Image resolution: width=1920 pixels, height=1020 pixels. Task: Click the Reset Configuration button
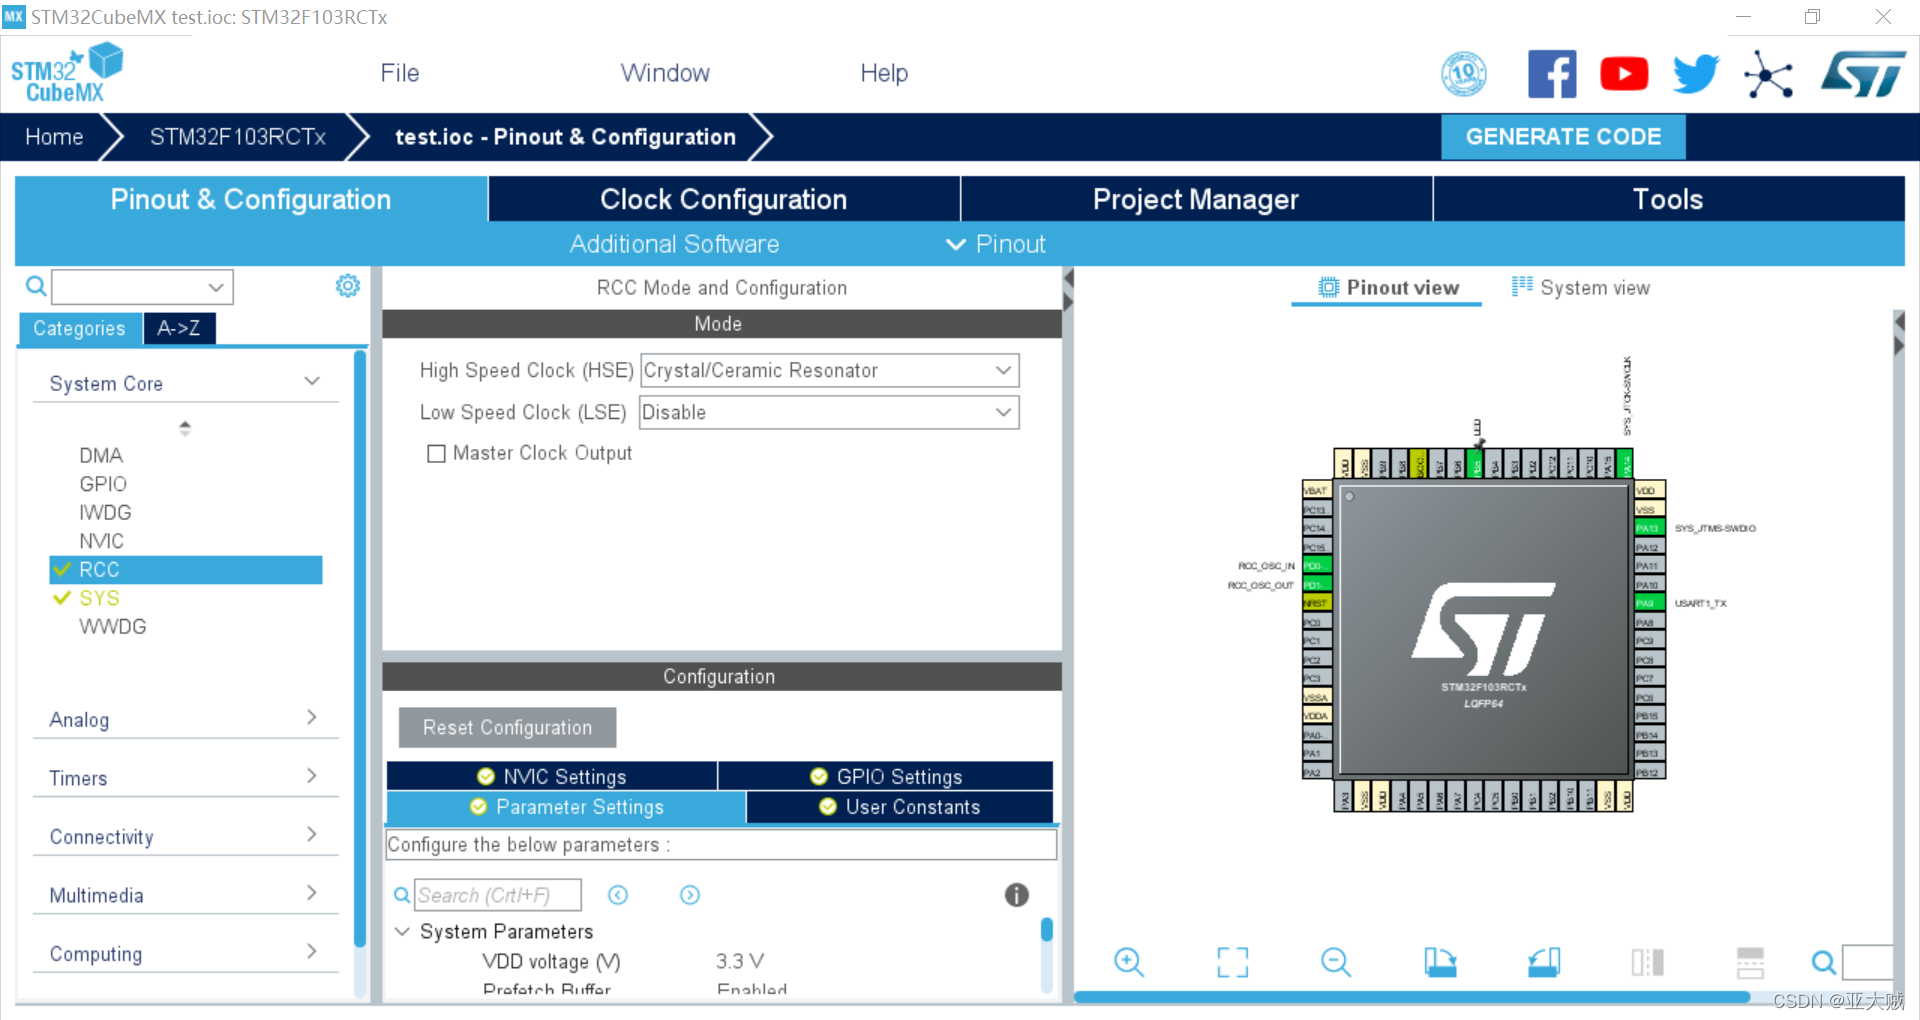point(507,727)
